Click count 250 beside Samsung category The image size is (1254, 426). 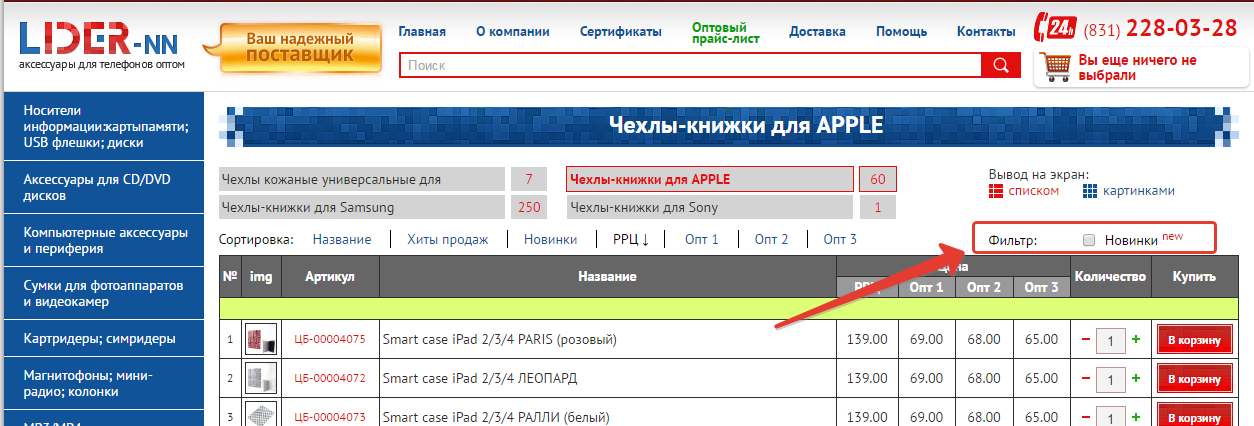(528, 208)
